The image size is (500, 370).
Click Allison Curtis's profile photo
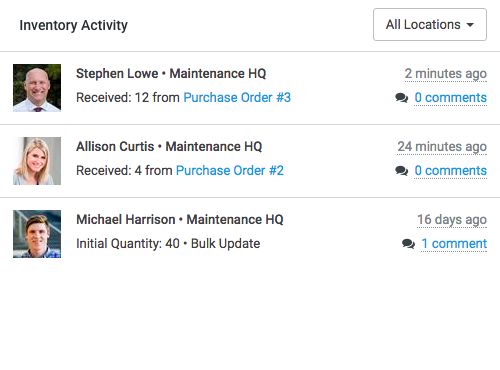[x=37, y=161]
